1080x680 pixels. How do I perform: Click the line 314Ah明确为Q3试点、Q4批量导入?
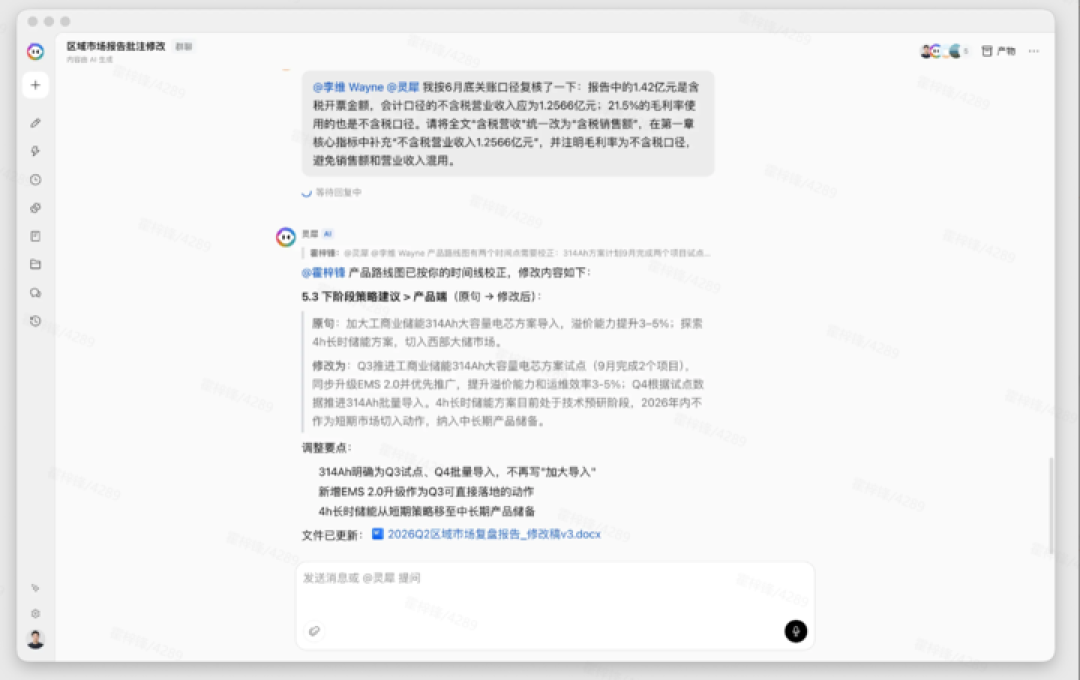457,472
